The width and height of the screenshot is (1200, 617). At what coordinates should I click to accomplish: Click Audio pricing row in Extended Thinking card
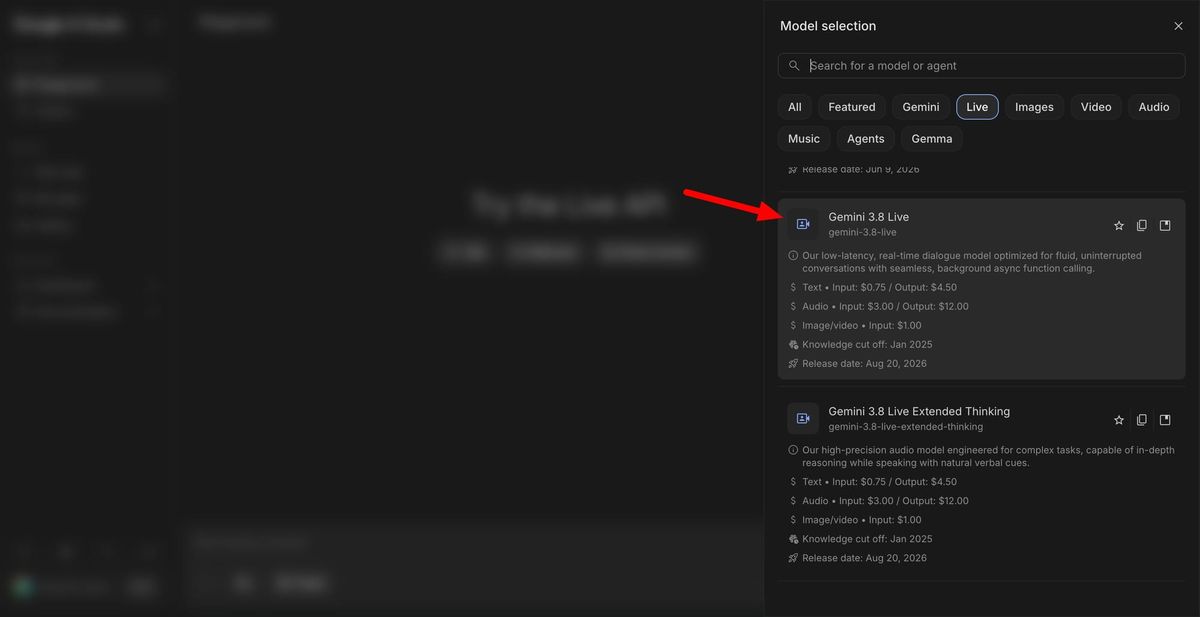[x=878, y=500]
